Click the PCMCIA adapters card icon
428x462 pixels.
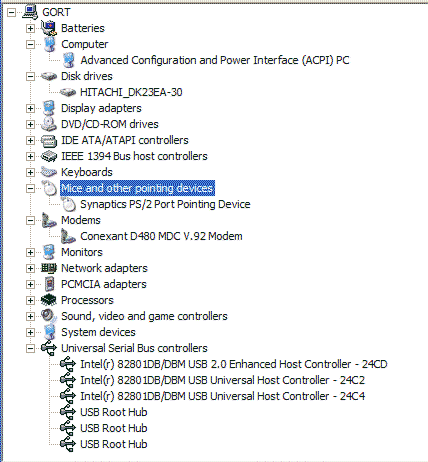(x=50, y=284)
